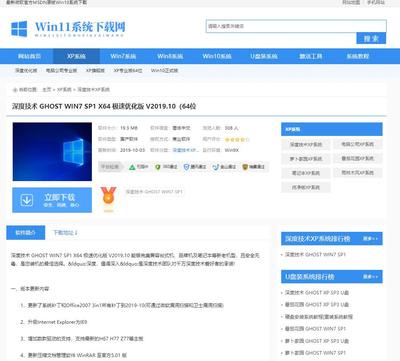Click the 金山通过 security icon
Viewport: 400px width, 361px height.
click(216, 167)
